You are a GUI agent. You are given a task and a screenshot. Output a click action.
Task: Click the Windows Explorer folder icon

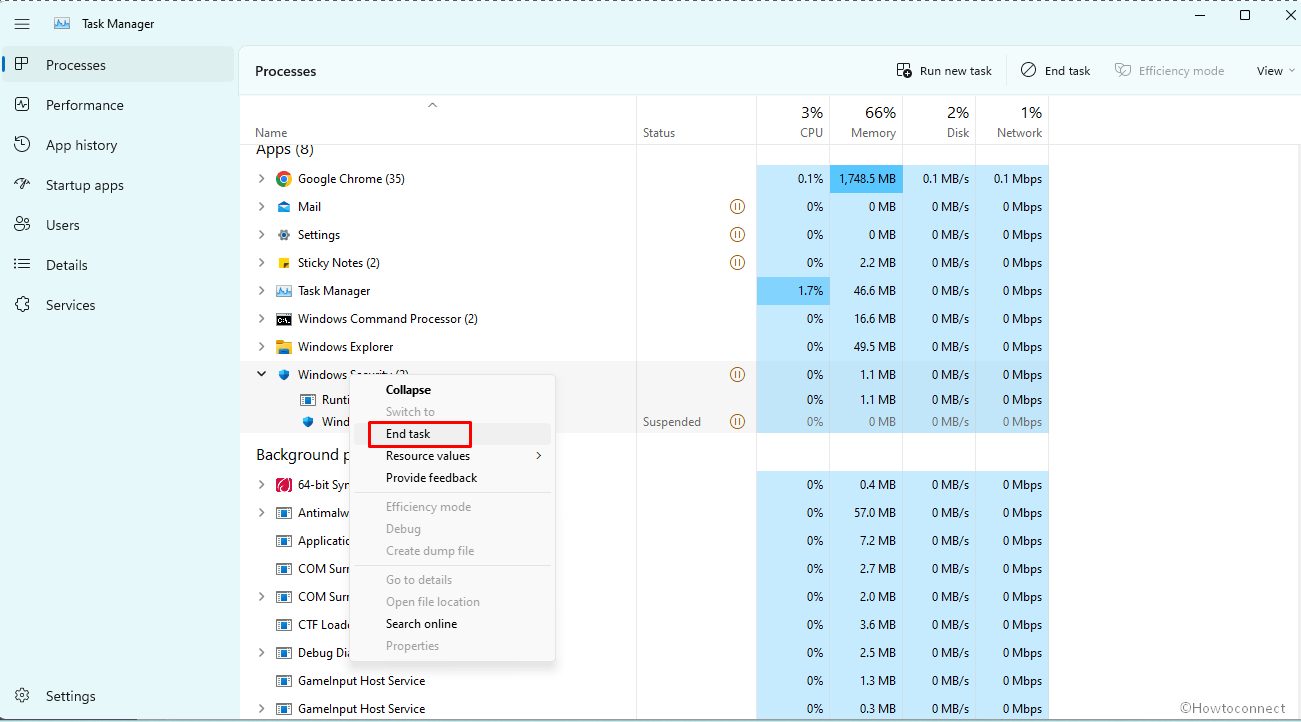point(284,347)
